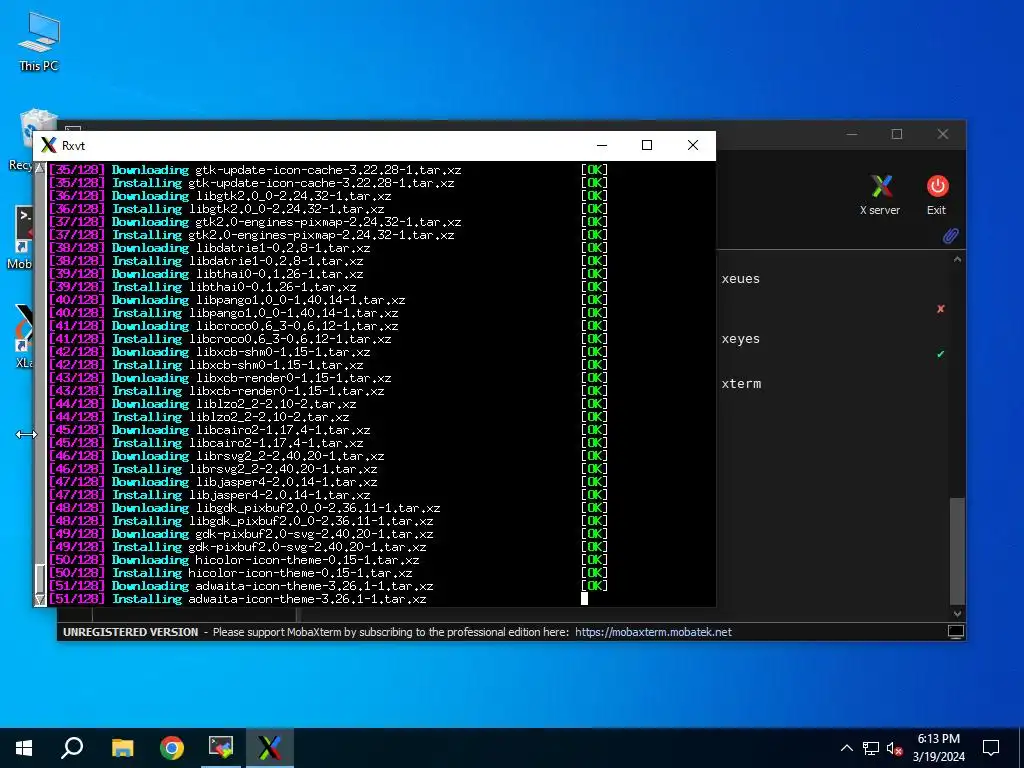This screenshot has width=1024, height=768.
Task: Click the muted volume icon in tray
Action: tap(895, 748)
